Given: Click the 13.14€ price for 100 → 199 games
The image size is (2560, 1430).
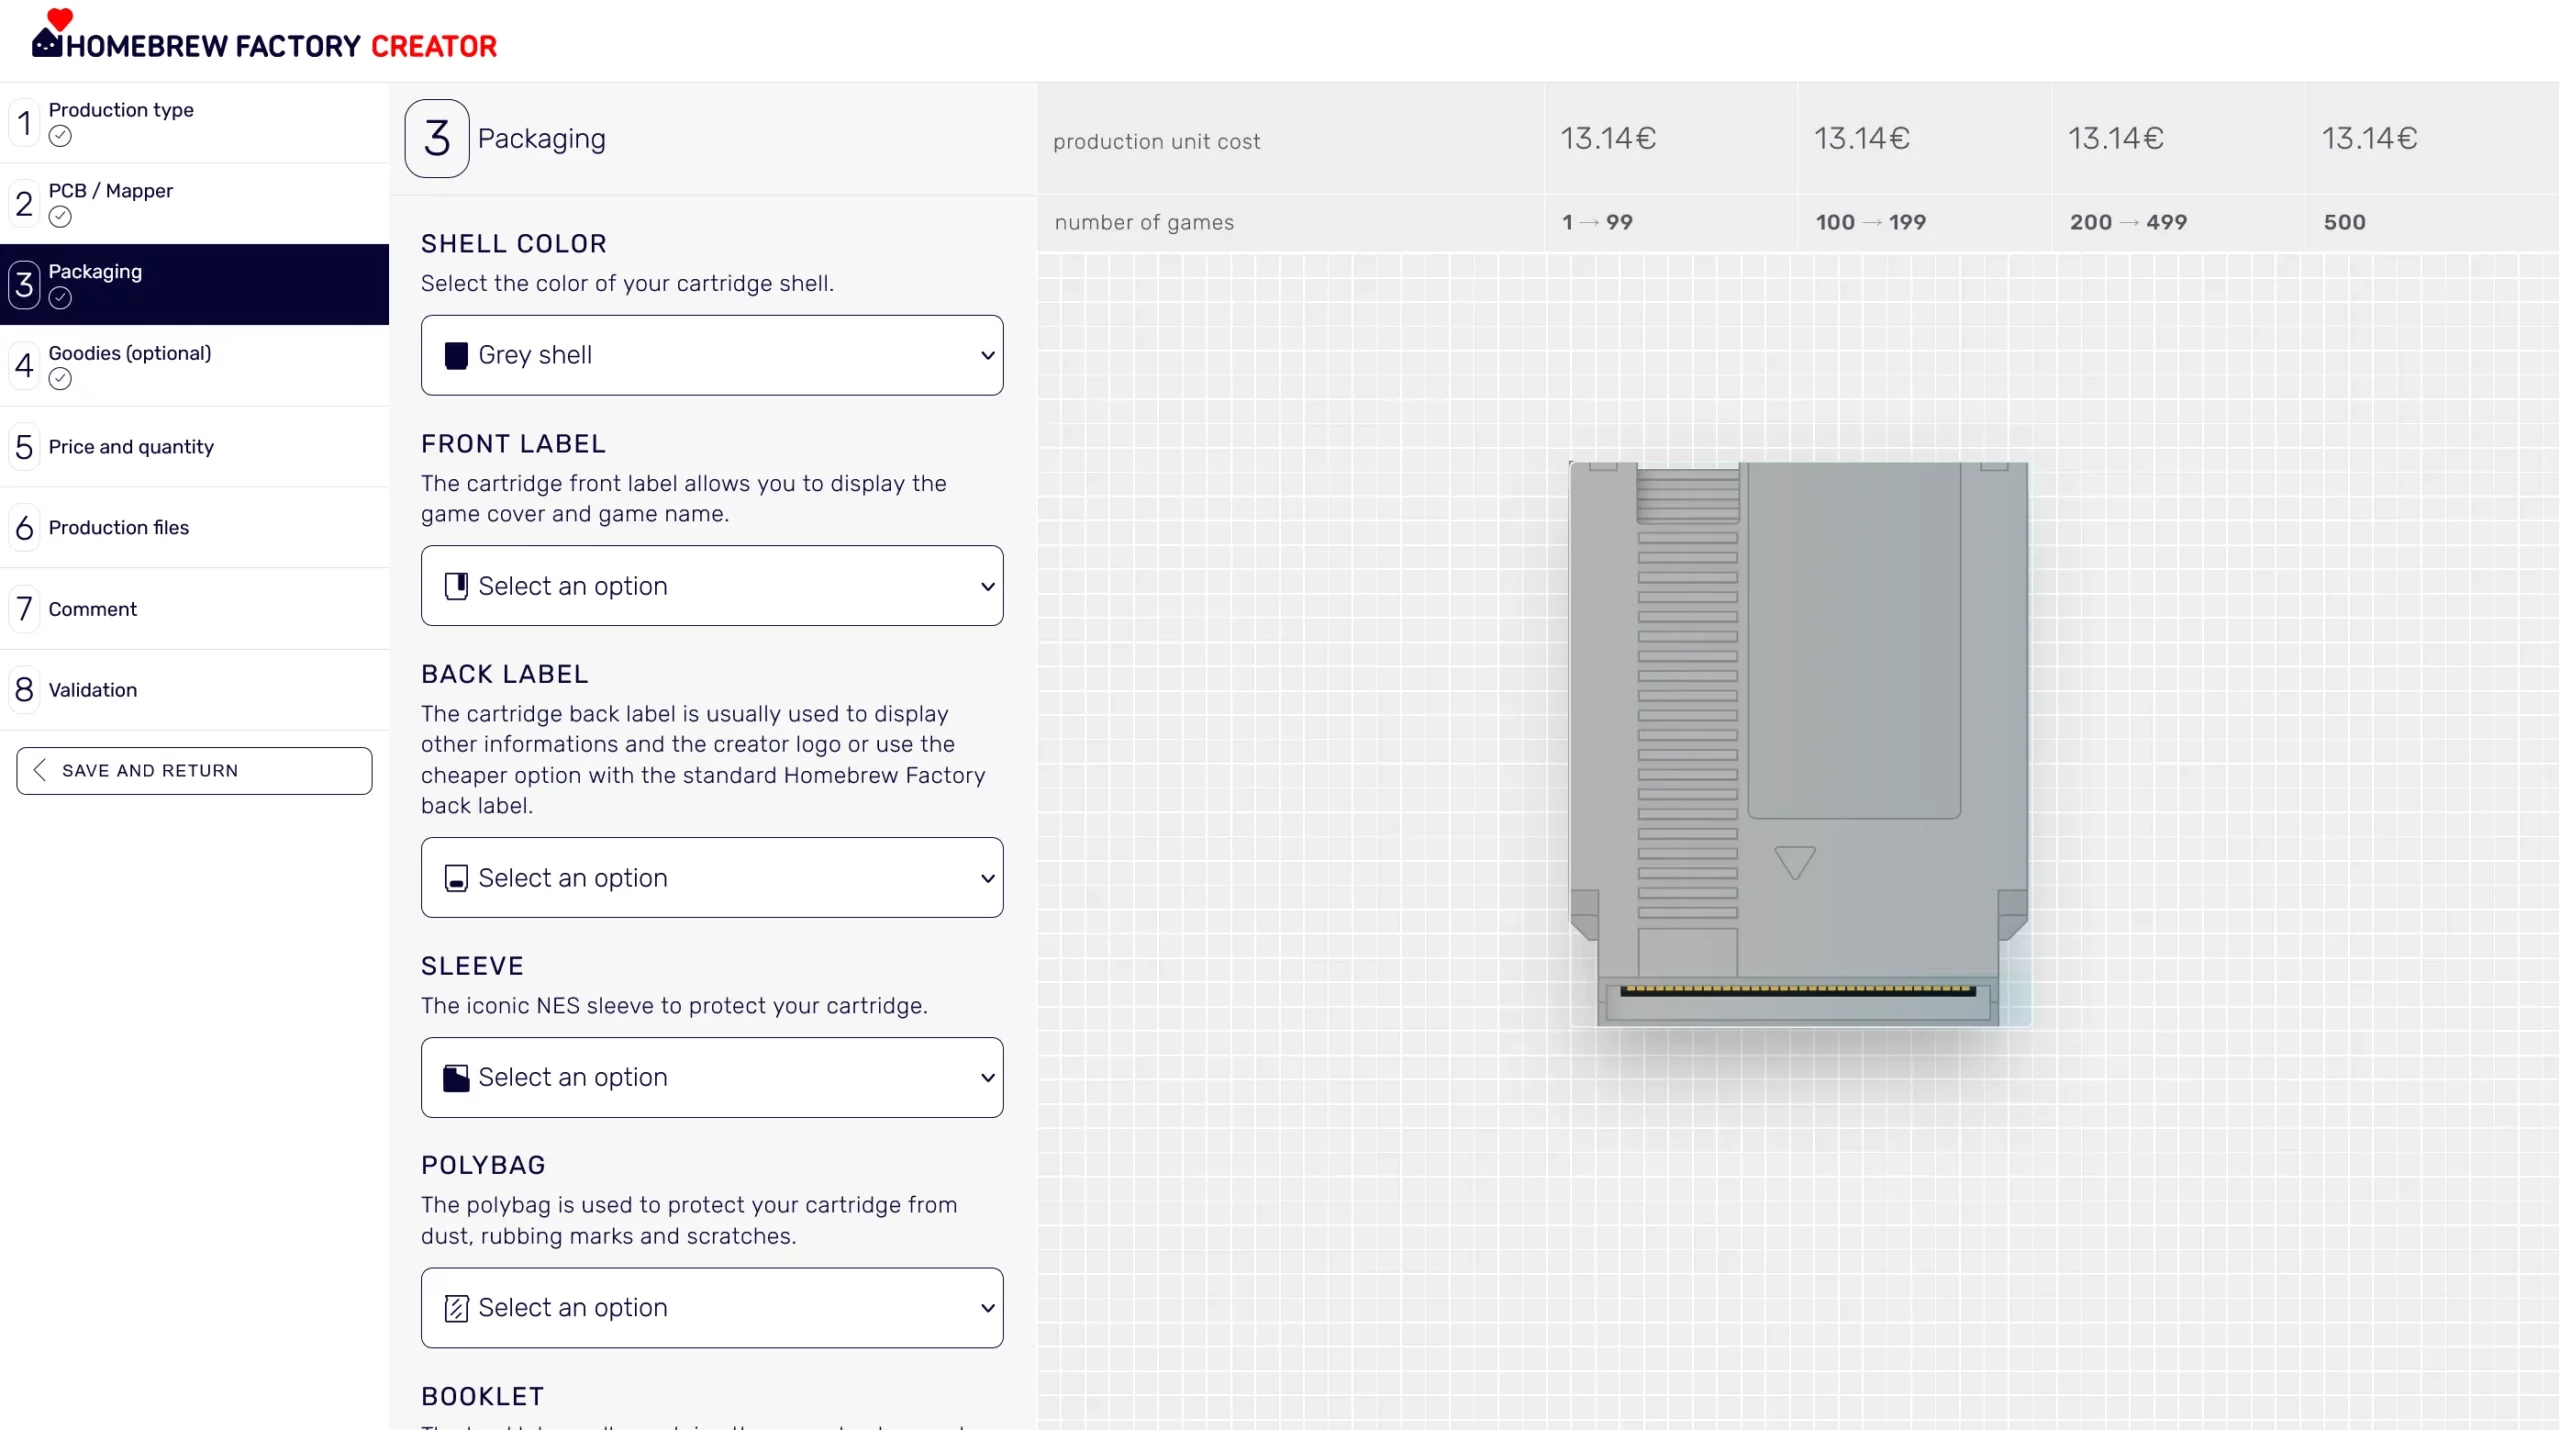Looking at the screenshot, I should [1862, 138].
